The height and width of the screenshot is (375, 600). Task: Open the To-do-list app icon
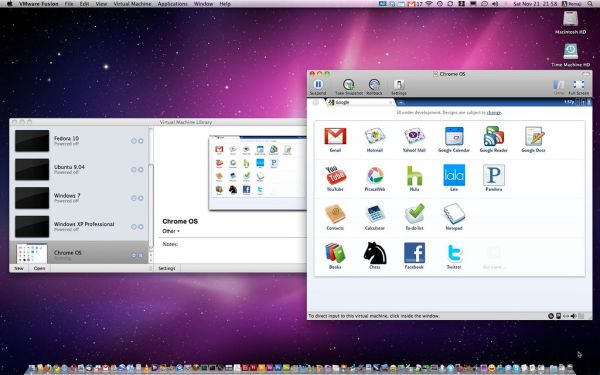pos(414,217)
